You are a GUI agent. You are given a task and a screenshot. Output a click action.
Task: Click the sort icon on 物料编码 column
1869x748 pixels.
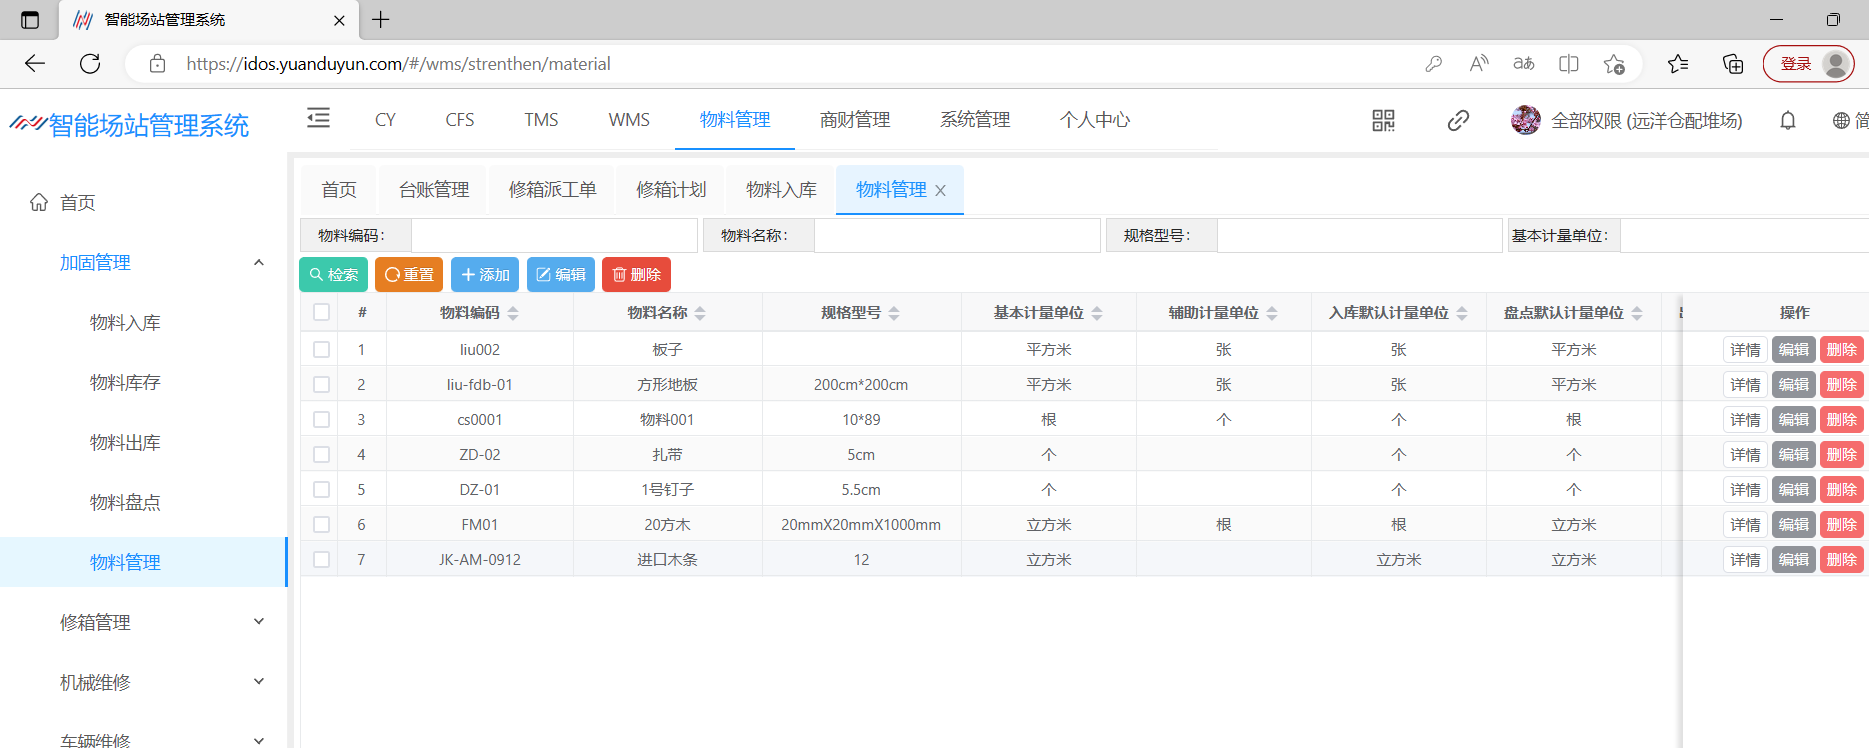tap(513, 313)
